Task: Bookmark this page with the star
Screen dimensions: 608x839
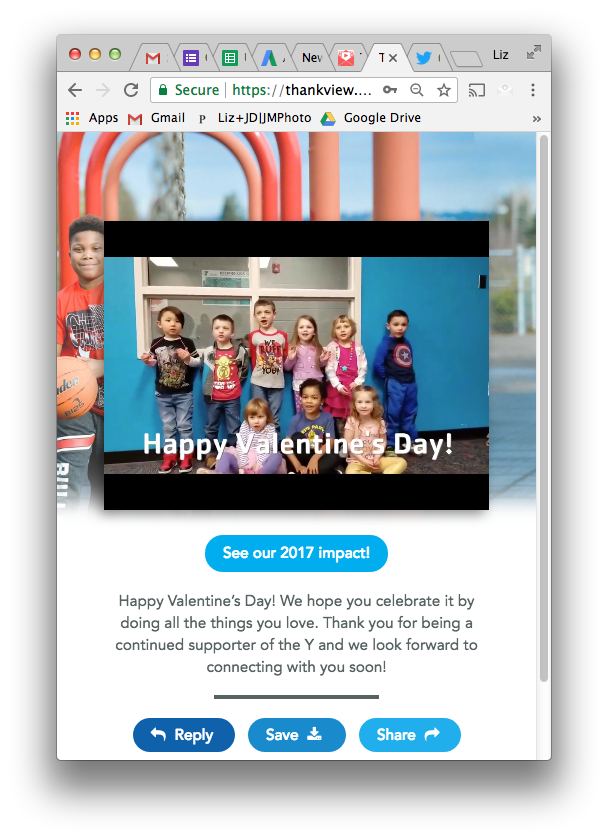Action: (444, 90)
